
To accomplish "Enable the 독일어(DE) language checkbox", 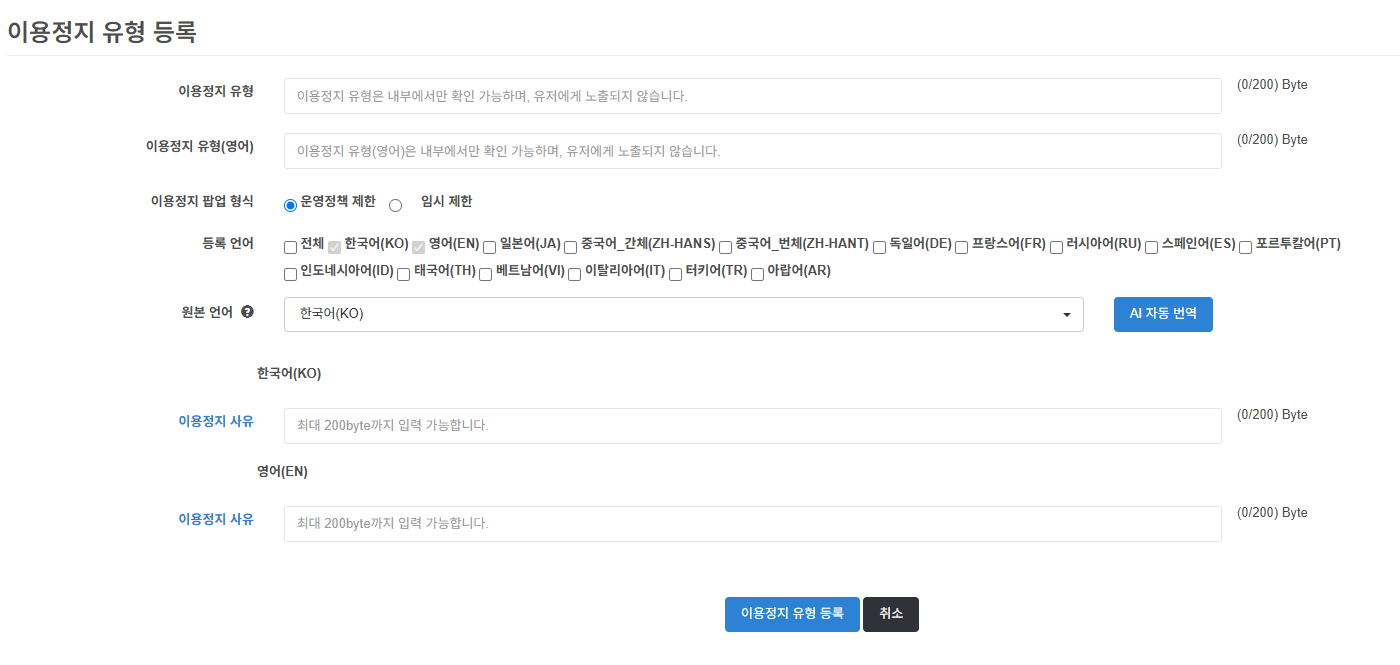I will point(879,247).
